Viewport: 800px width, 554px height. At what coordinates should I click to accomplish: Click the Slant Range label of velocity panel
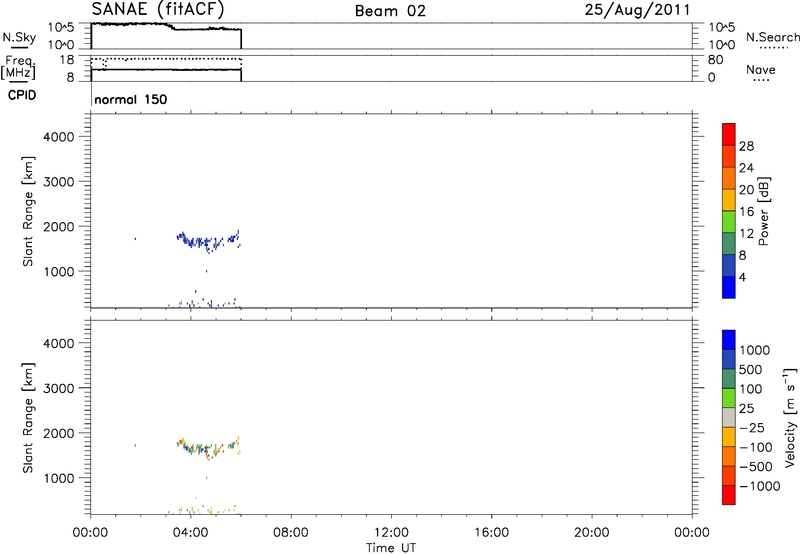[28, 417]
